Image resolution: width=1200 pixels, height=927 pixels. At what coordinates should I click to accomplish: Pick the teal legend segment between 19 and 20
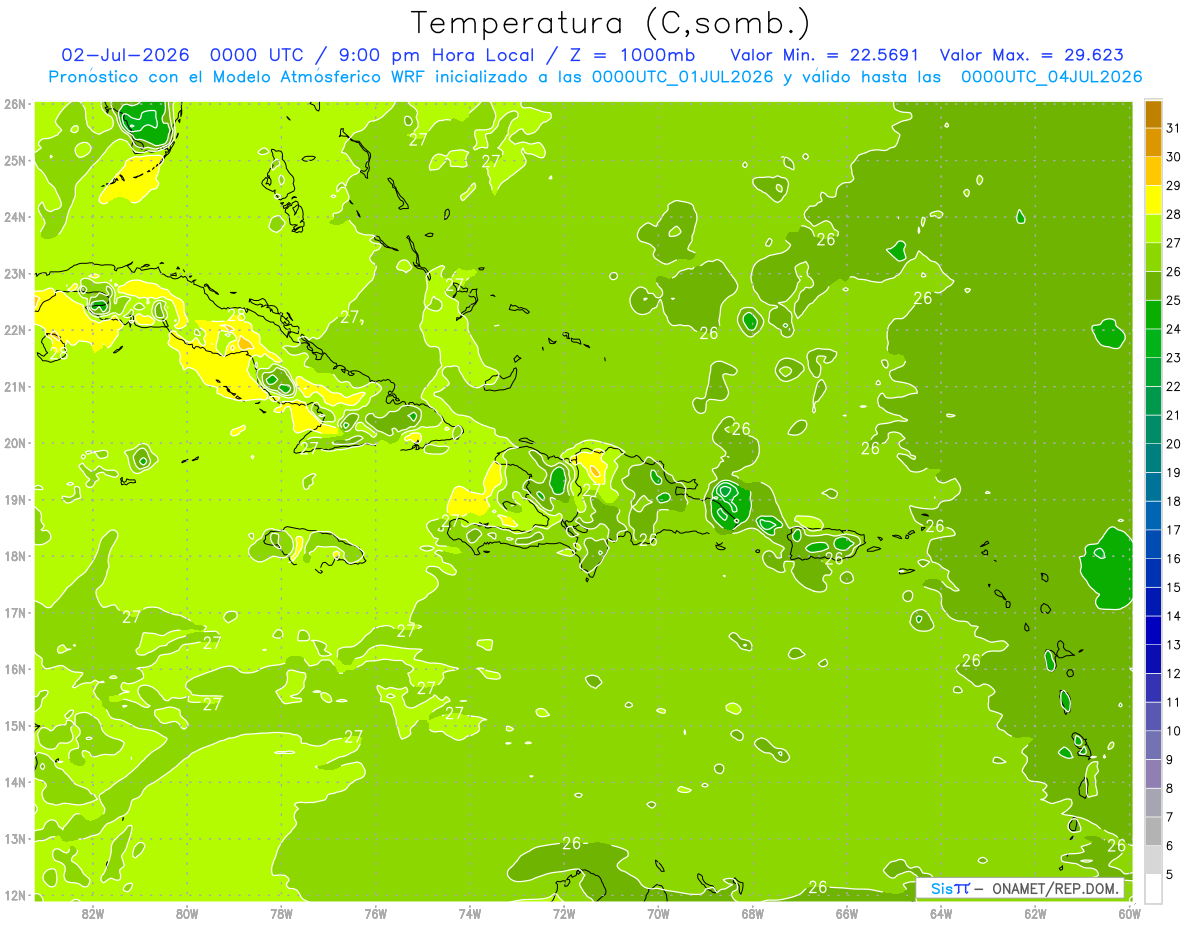point(1153,458)
